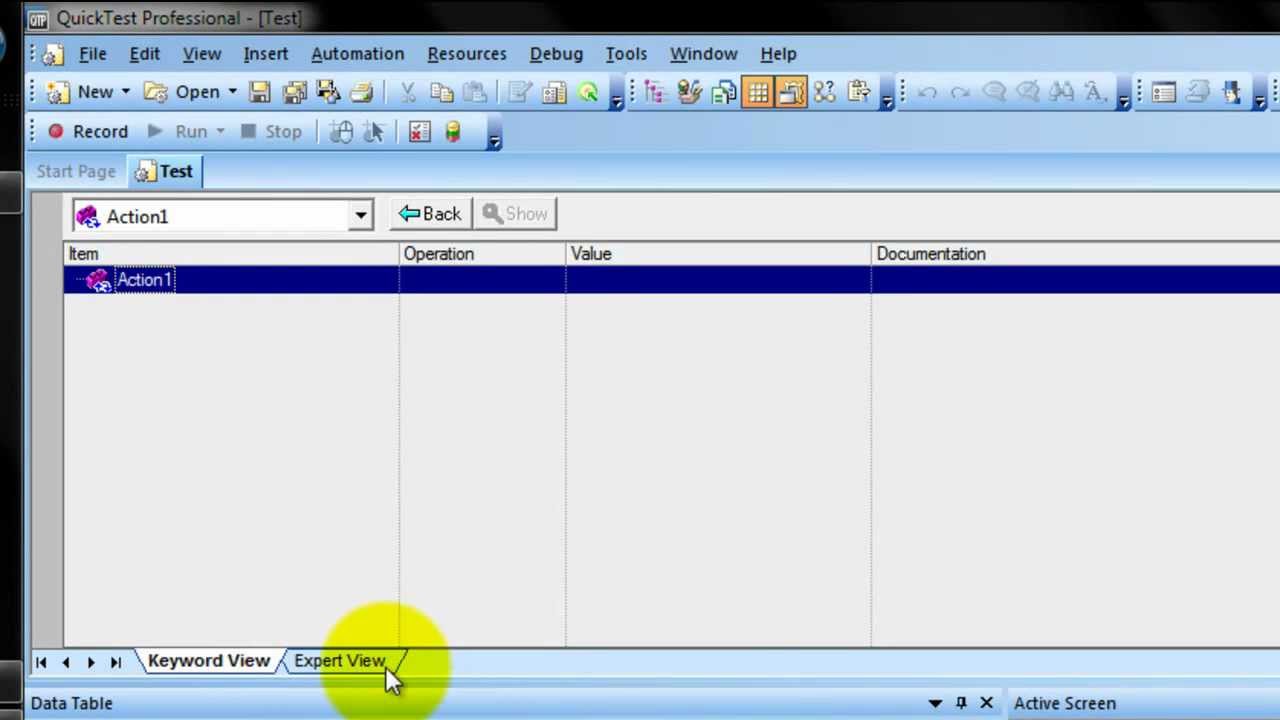Click the Stop button
The width and height of the screenshot is (1280, 720).
coord(271,131)
